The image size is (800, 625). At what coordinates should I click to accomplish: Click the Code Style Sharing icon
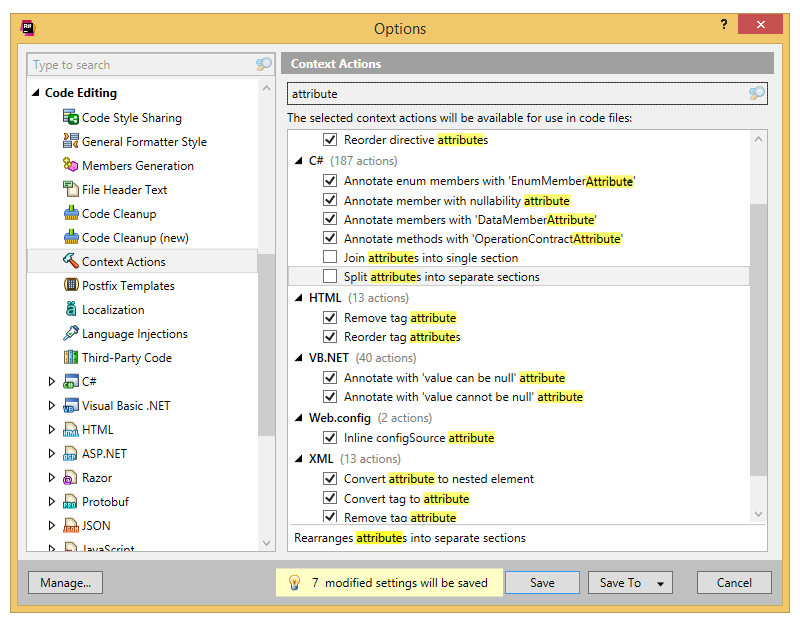71,118
